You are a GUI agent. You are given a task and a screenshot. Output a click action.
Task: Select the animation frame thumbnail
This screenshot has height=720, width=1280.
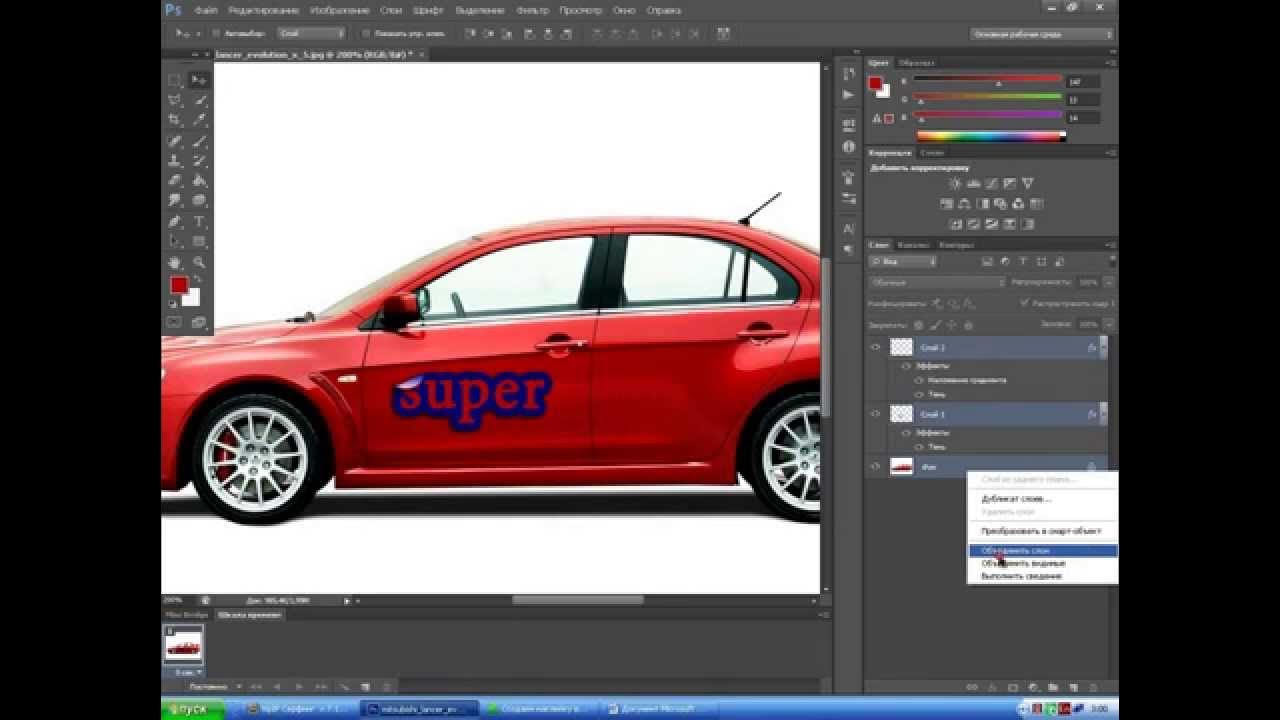(183, 647)
